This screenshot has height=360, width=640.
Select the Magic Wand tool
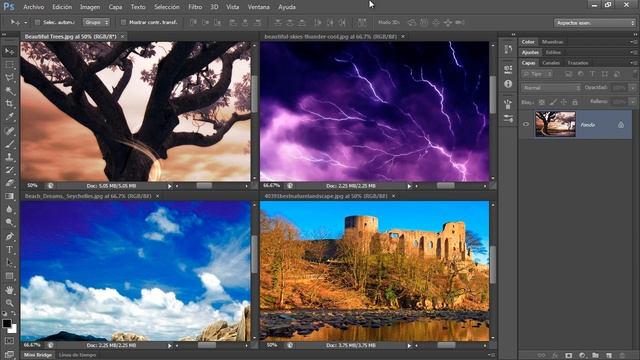[9, 91]
